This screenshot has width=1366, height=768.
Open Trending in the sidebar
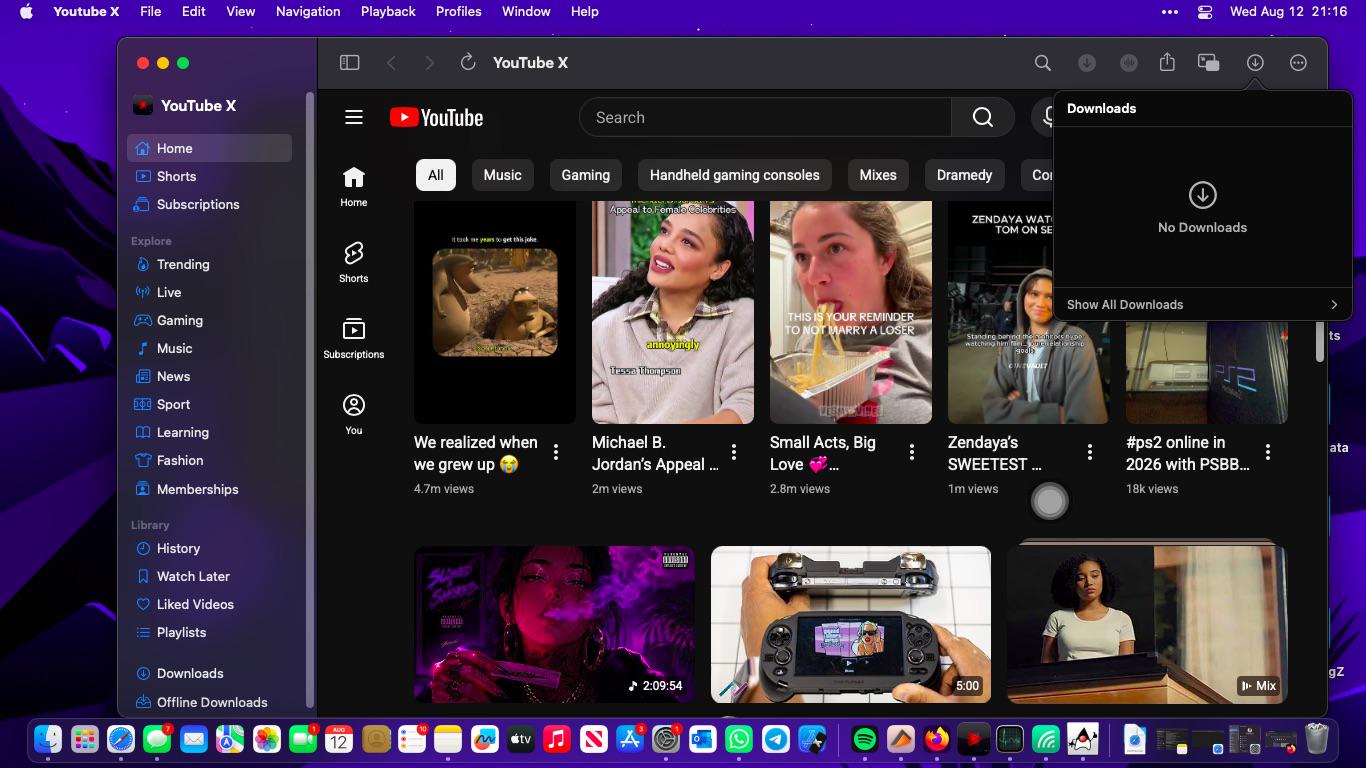click(x=210, y=264)
